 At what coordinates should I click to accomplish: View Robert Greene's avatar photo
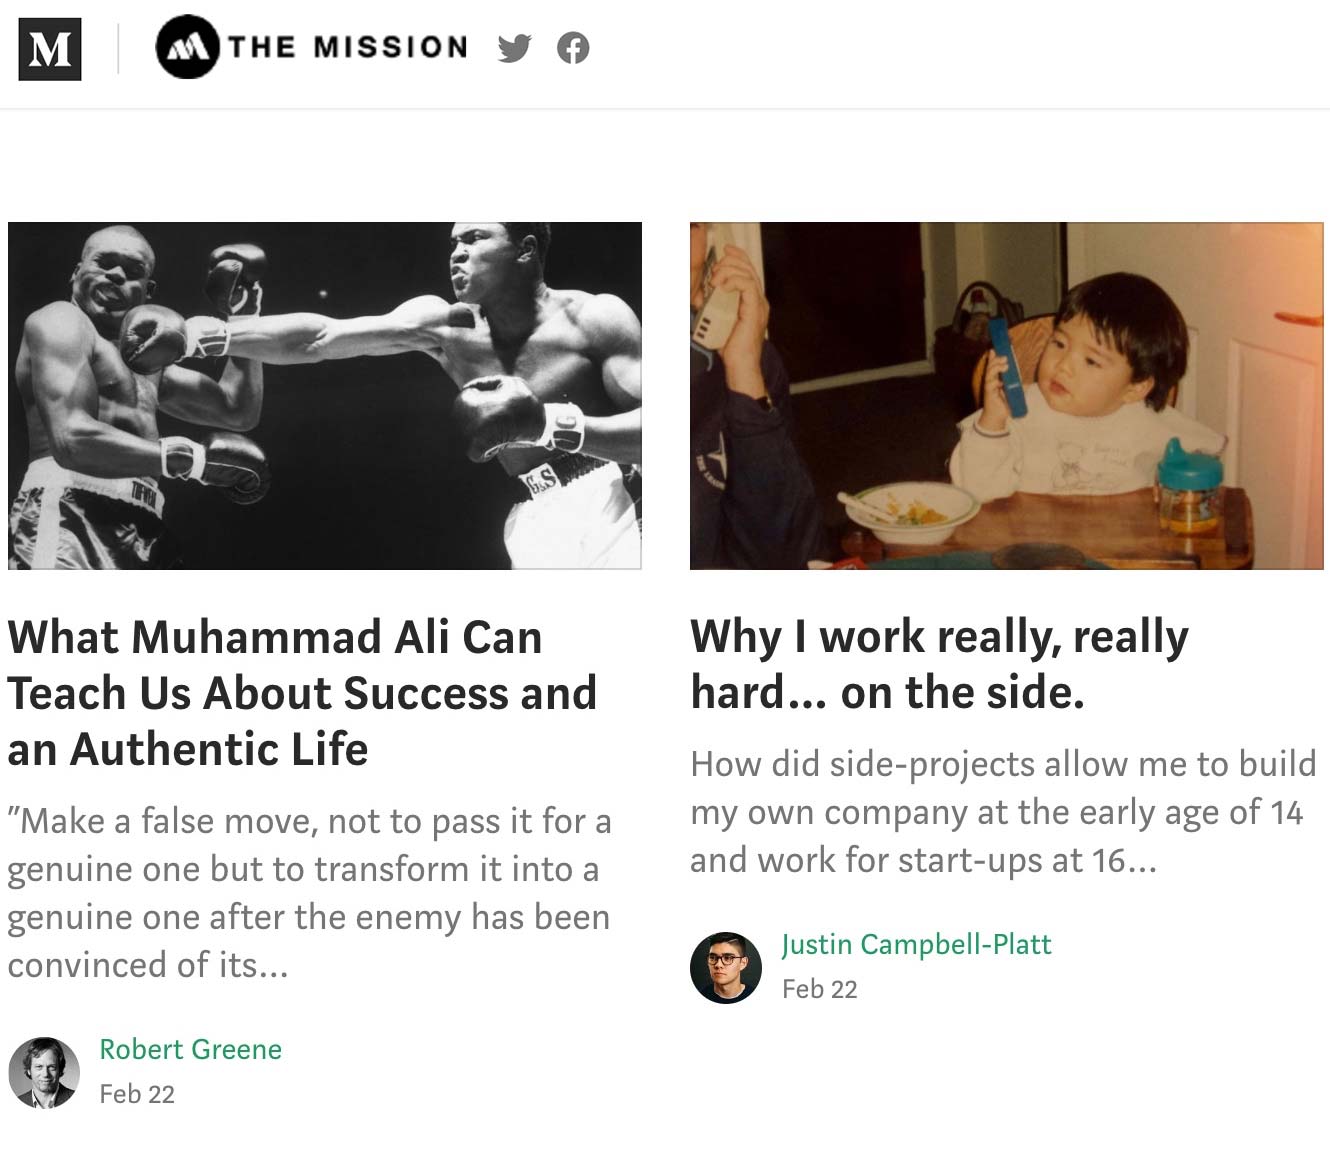44,1072
